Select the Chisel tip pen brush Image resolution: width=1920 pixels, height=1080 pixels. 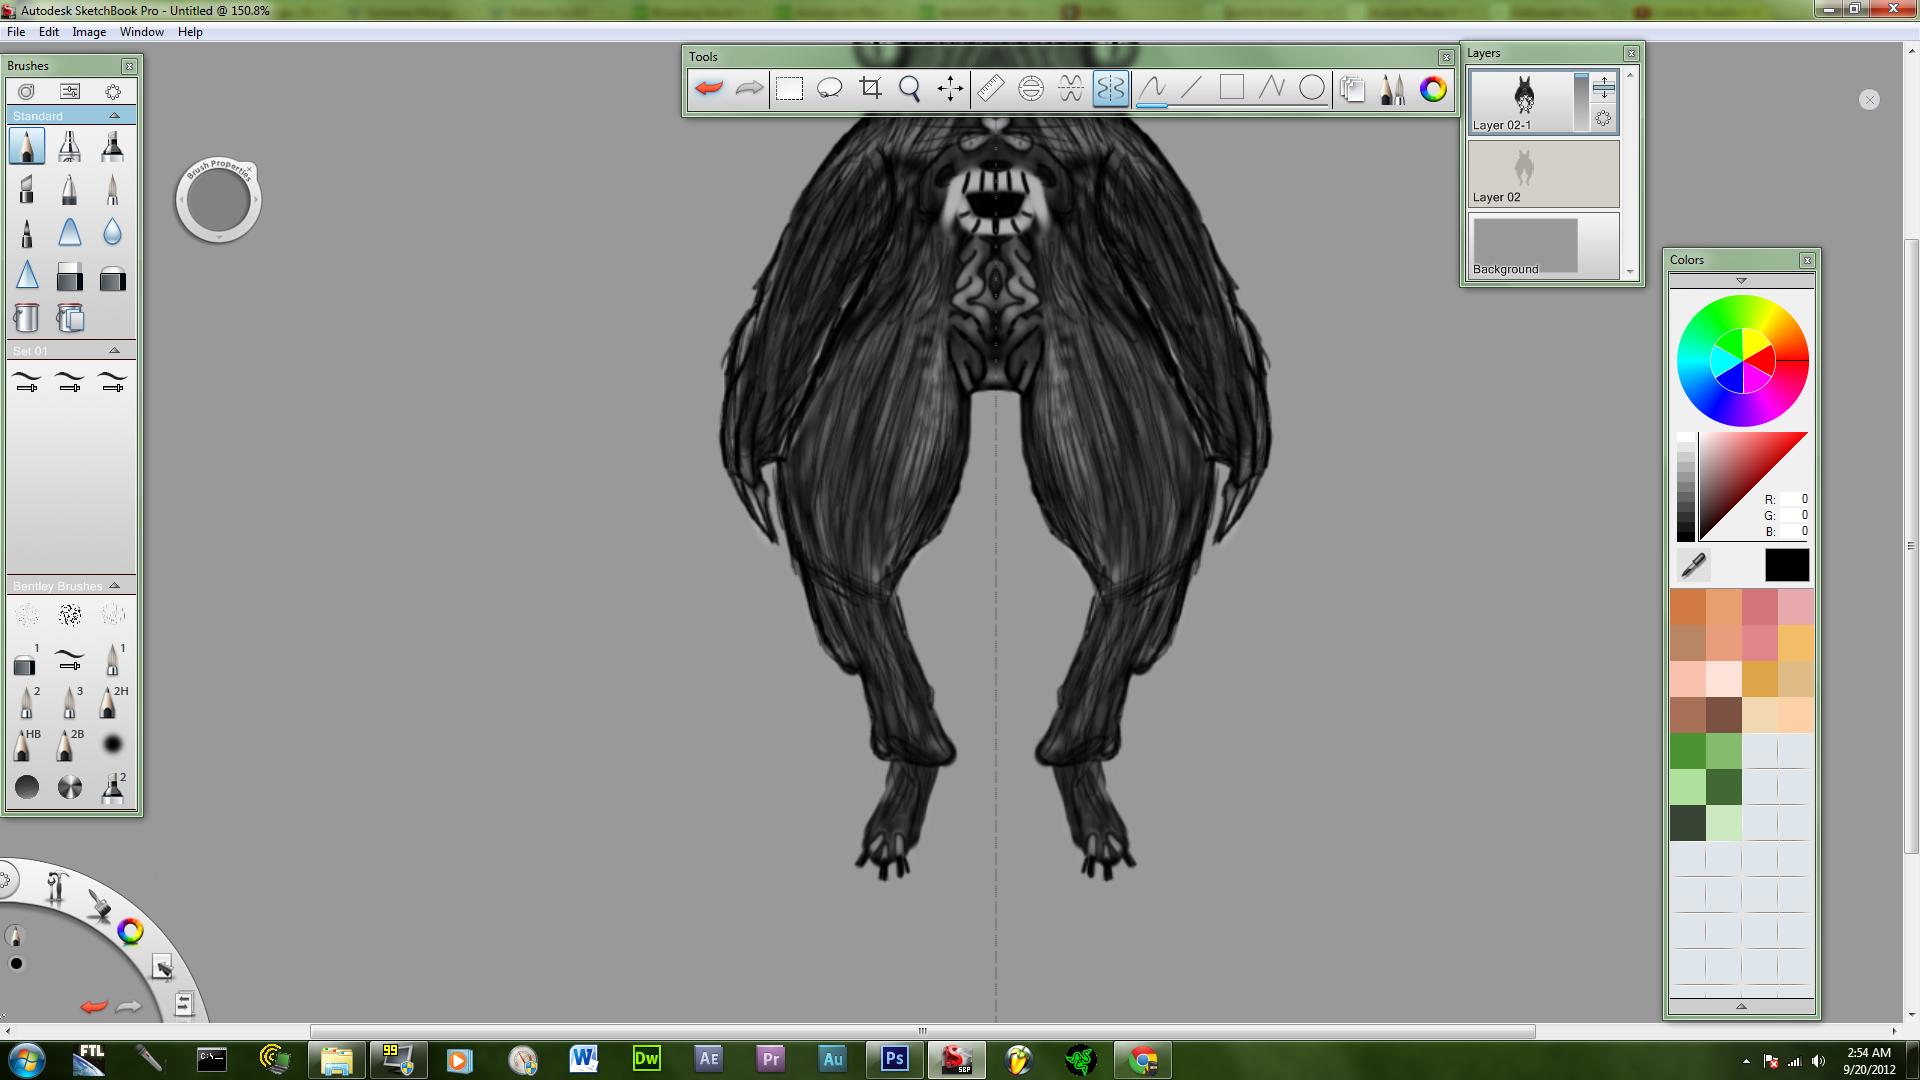27,189
